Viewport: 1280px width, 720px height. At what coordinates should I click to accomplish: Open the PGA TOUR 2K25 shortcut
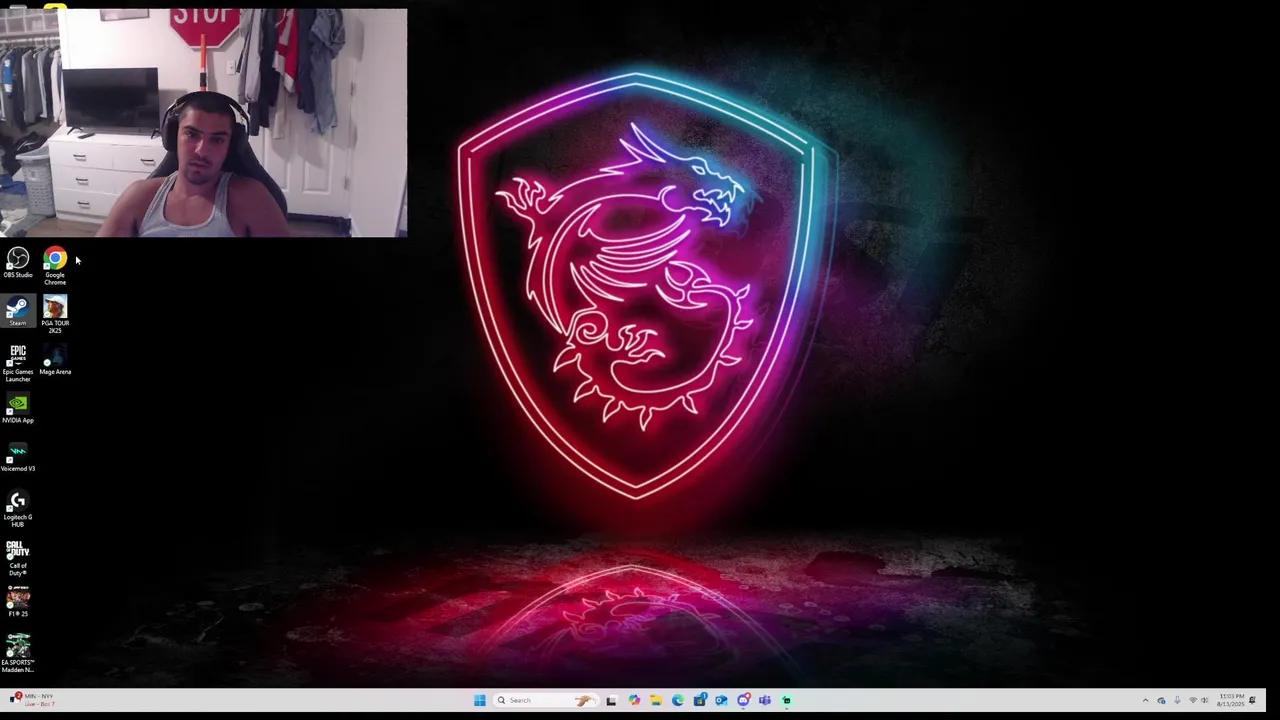(x=55, y=315)
